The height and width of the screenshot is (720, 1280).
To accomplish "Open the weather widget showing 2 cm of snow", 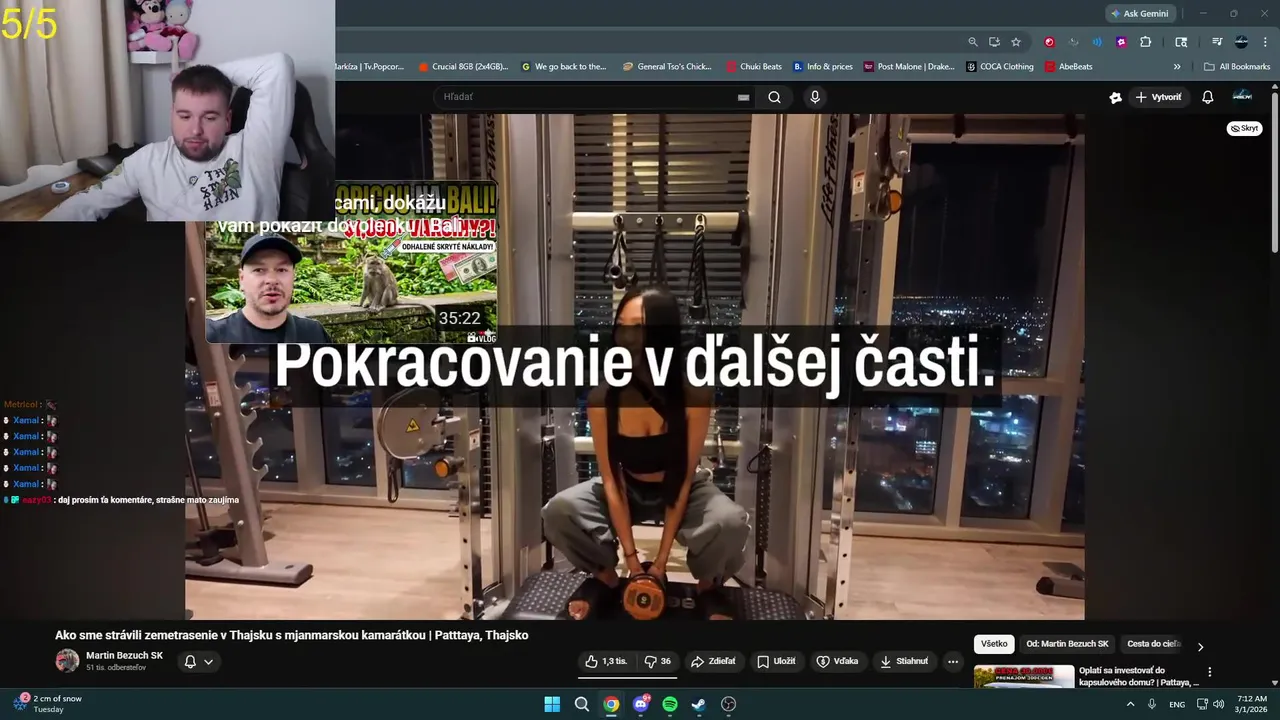I will point(49,704).
